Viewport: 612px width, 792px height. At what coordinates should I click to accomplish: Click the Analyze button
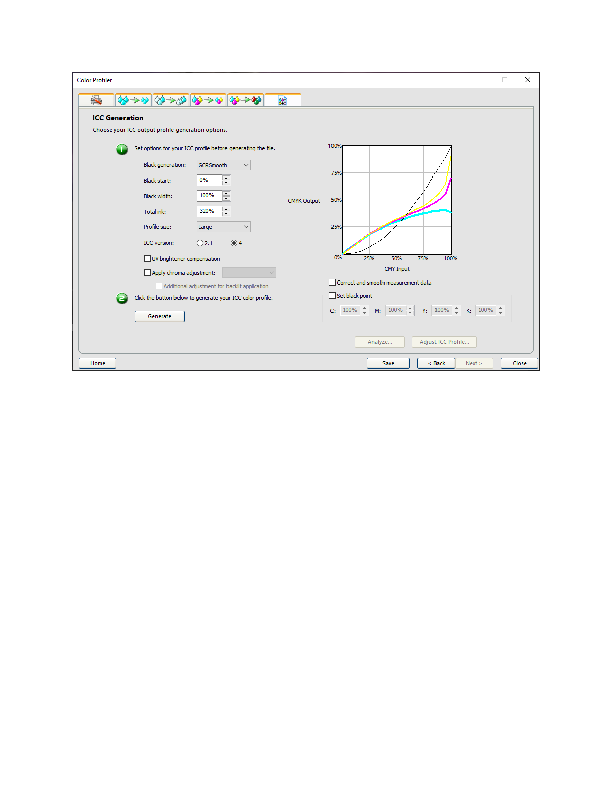[x=380, y=342]
